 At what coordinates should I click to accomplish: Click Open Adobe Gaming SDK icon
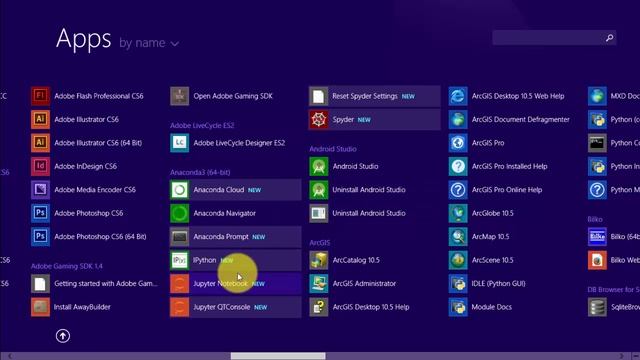(180, 96)
